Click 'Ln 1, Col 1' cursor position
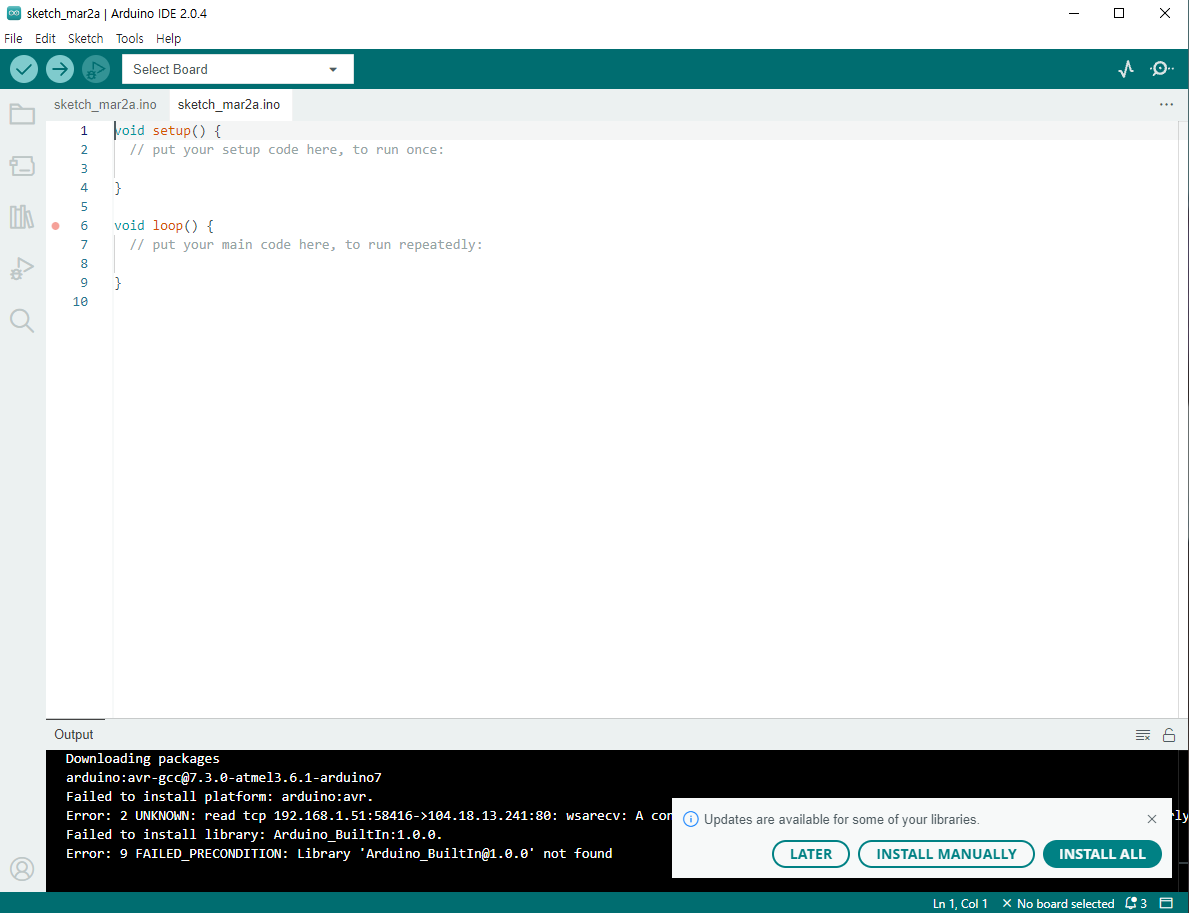This screenshot has height=913, width=1189. click(x=960, y=903)
